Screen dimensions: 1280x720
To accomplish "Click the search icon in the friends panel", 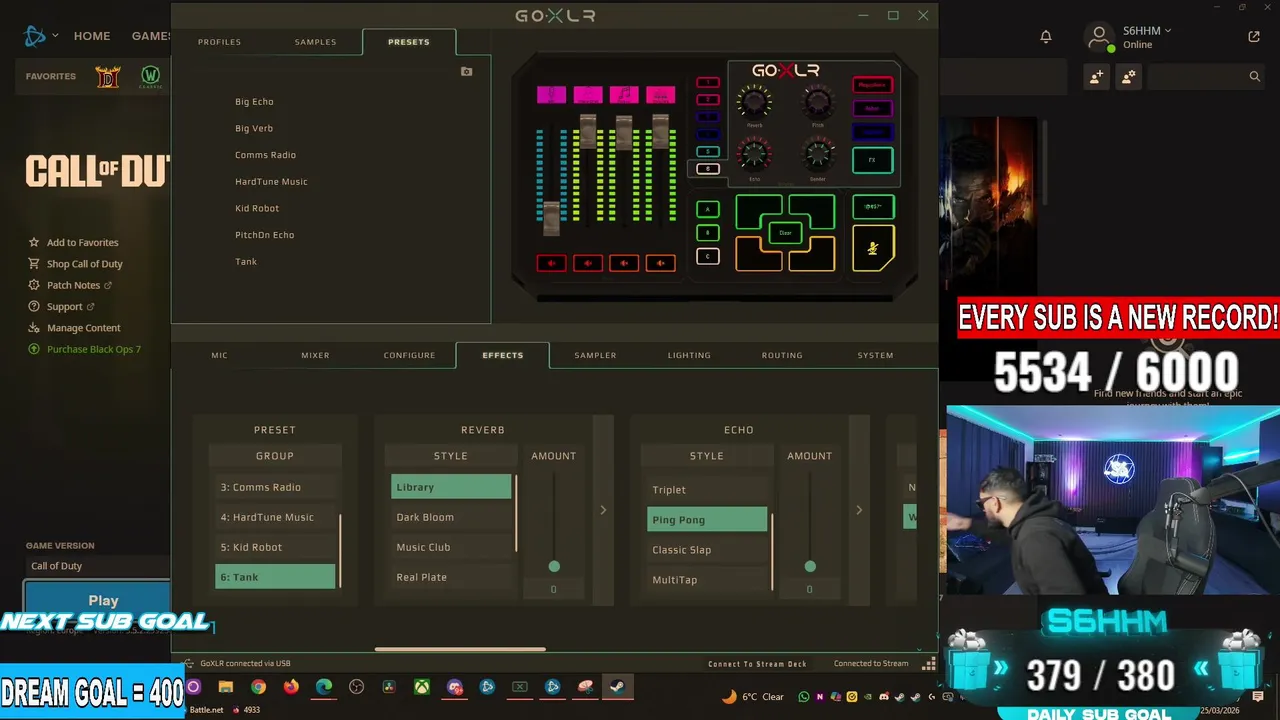I will pyautogui.click(x=1255, y=76).
